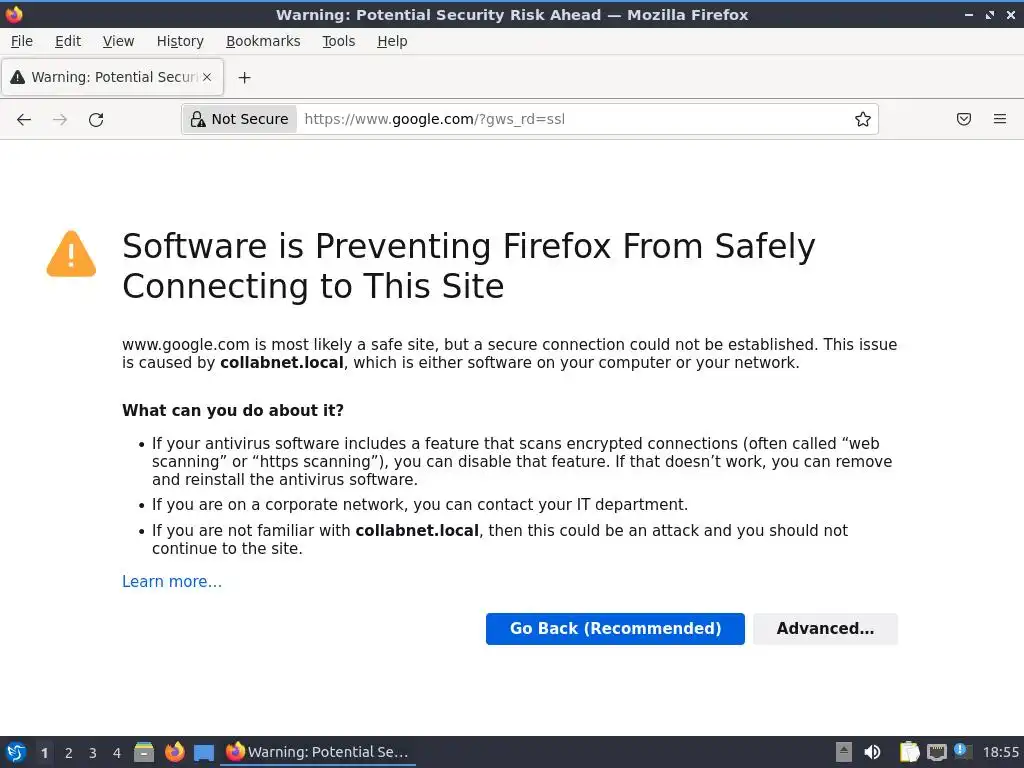Close the Warning: Potential Security tab
The width and height of the screenshot is (1024, 768).
coord(207,77)
